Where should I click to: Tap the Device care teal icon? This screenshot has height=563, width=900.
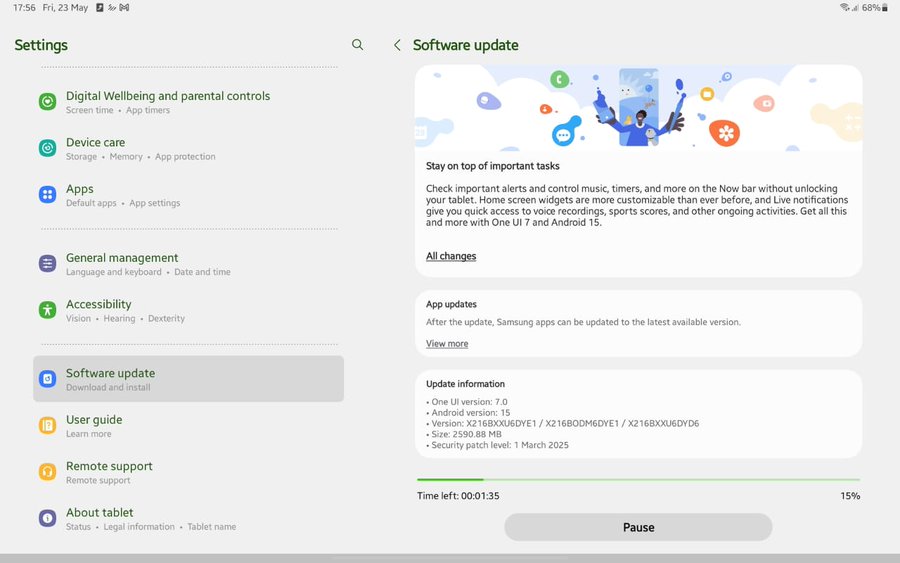point(47,148)
